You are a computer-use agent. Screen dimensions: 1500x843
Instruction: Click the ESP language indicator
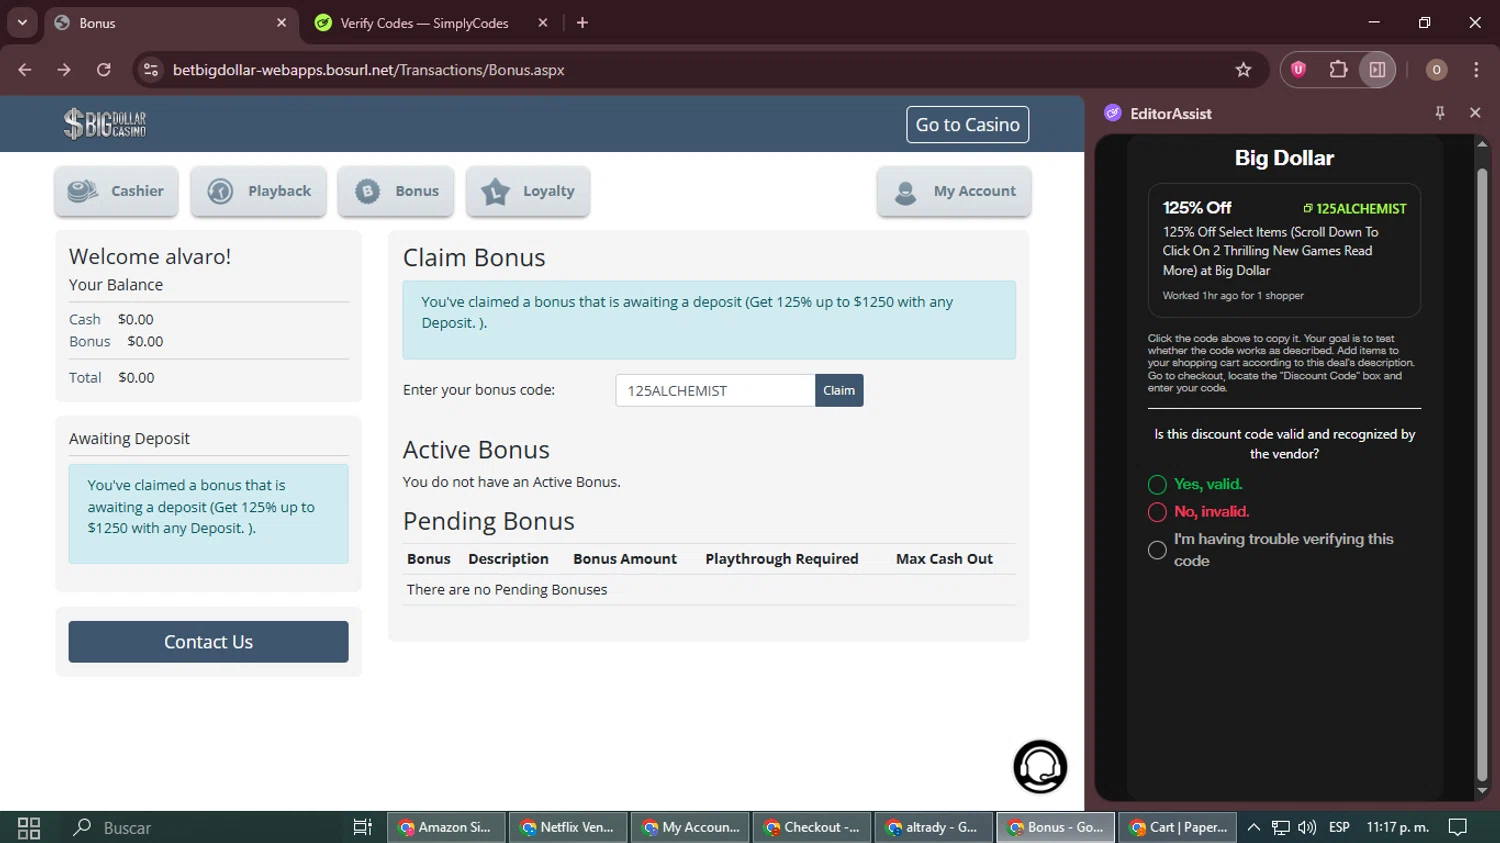pos(1339,828)
